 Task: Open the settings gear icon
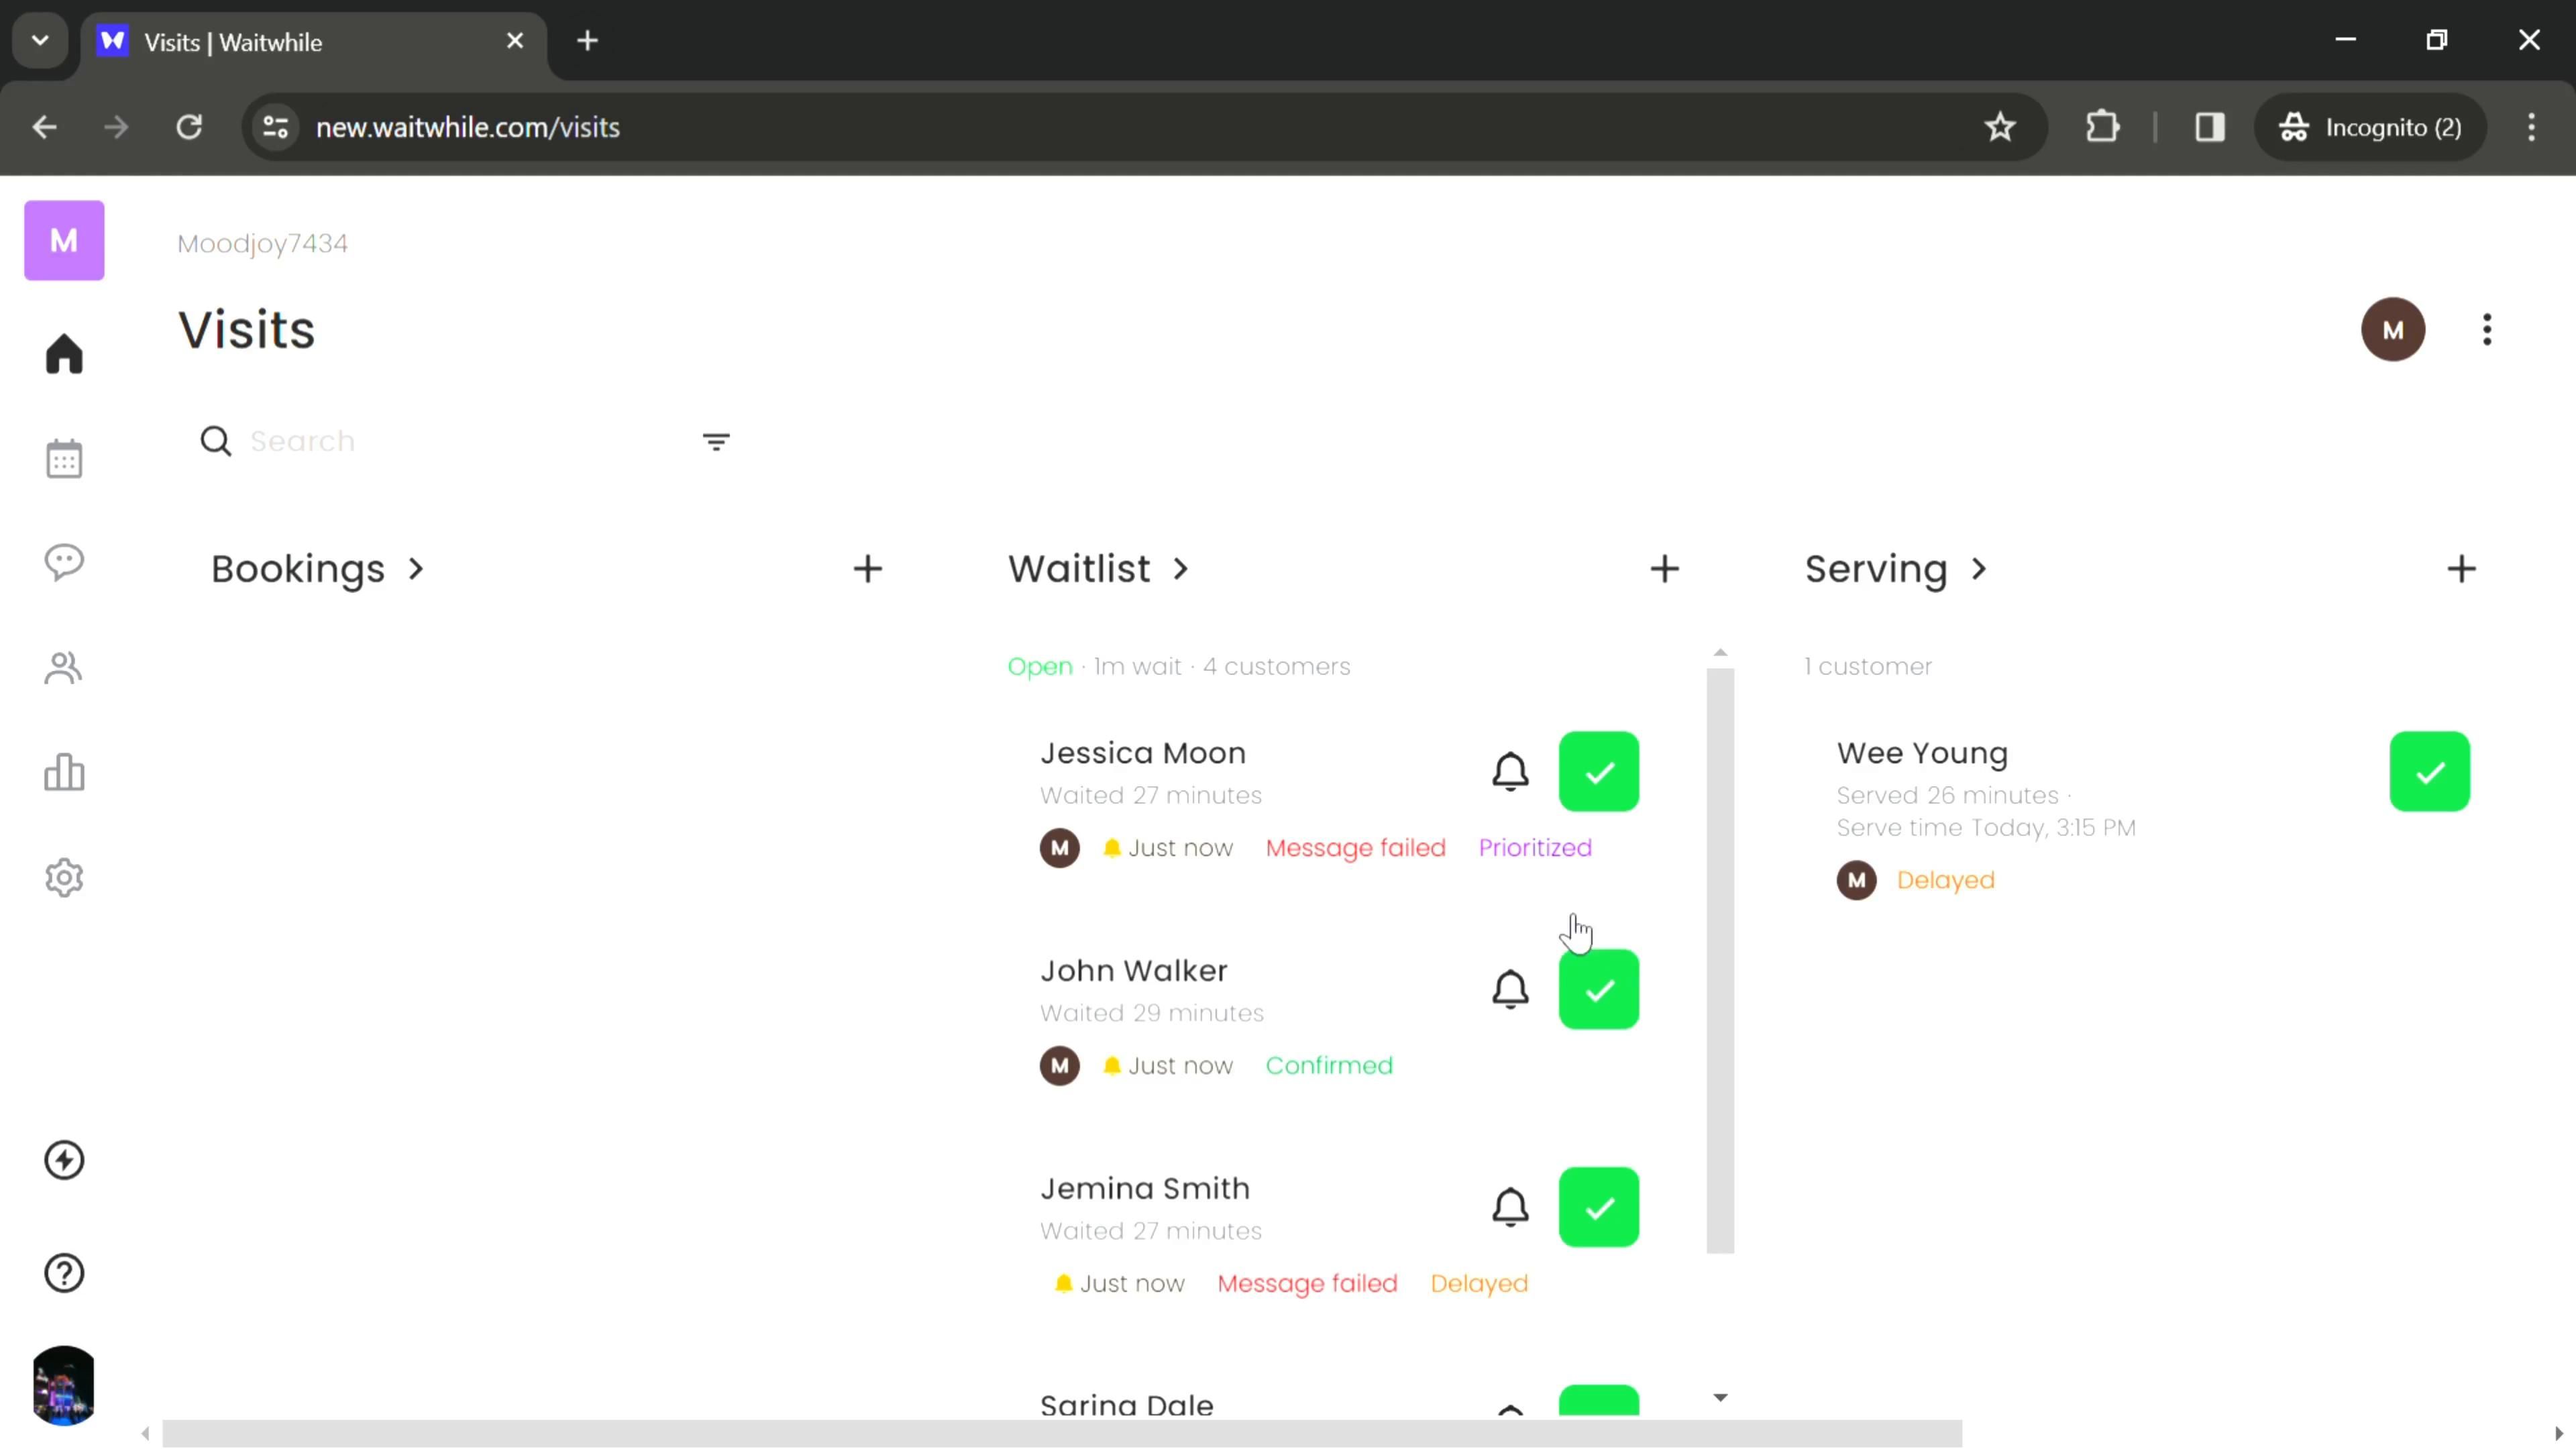click(x=64, y=881)
